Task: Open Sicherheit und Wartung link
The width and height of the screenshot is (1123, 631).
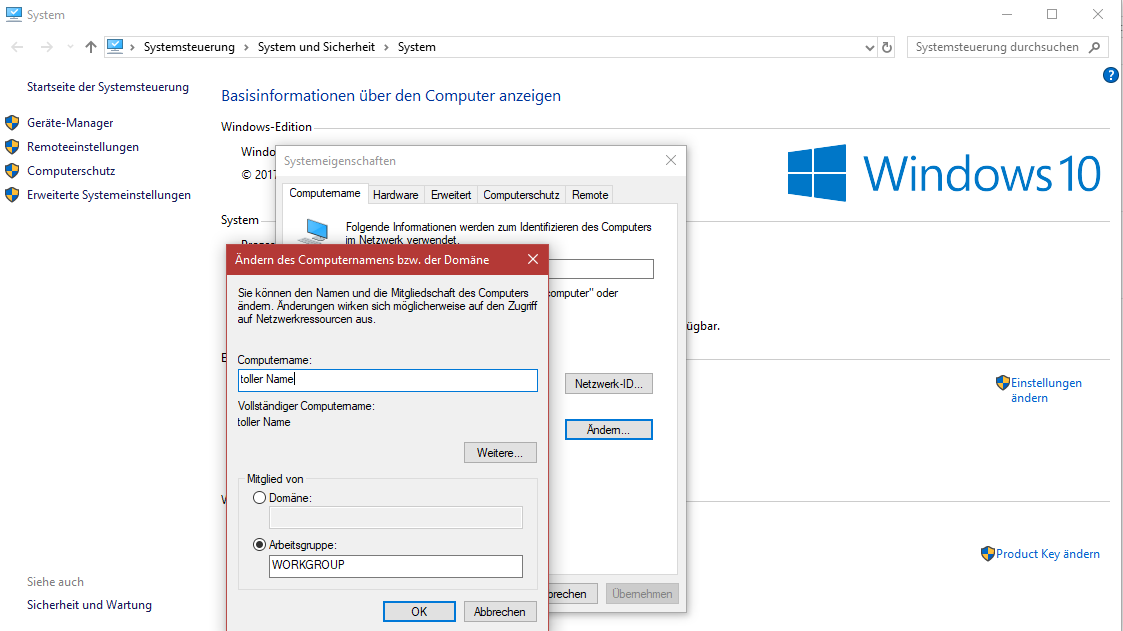Action: tap(90, 605)
